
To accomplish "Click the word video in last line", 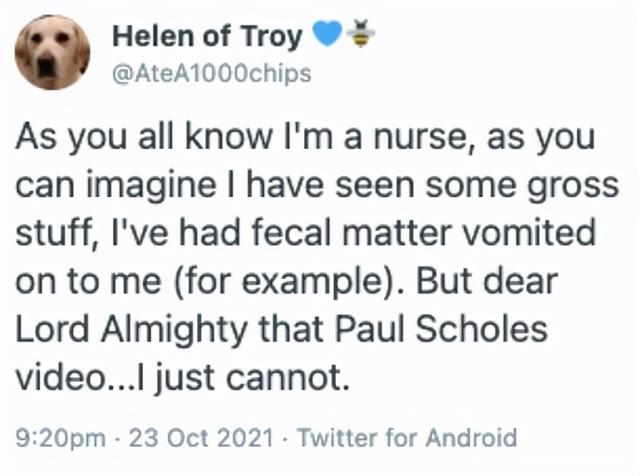I will (x=62, y=377).
